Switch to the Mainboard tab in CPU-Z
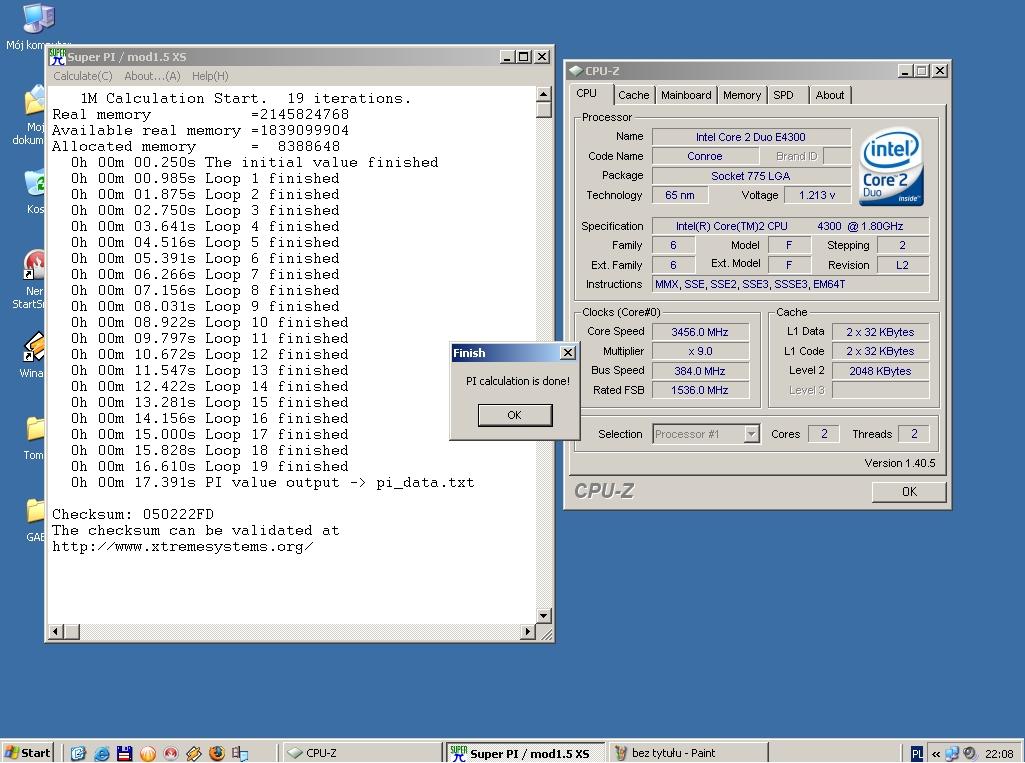Image resolution: width=1025 pixels, height=763 pixels. tap(686, 95)
